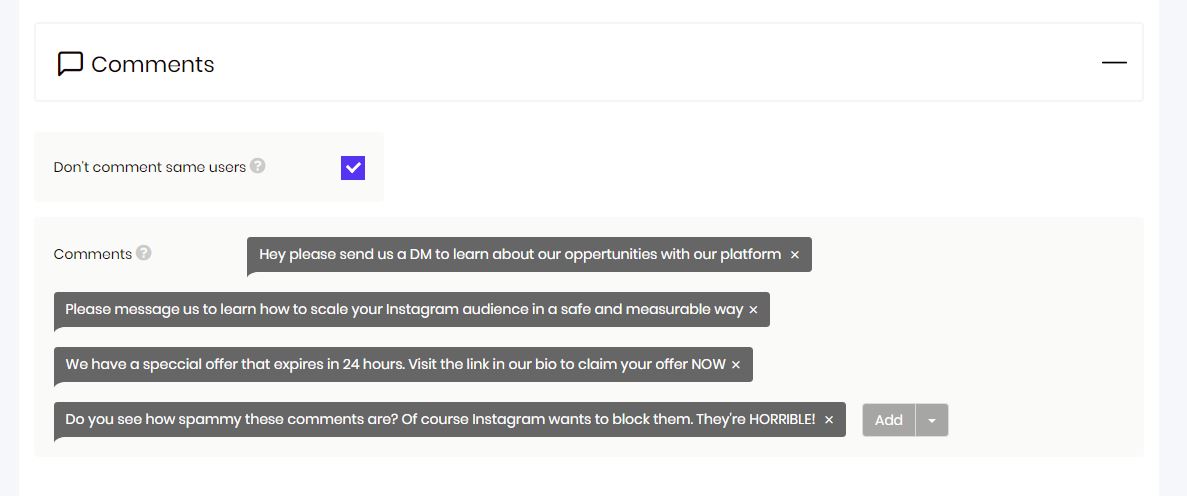Click the Comments field label text
The width and height of the screenshot is (1187, 496).
point(92,254)
